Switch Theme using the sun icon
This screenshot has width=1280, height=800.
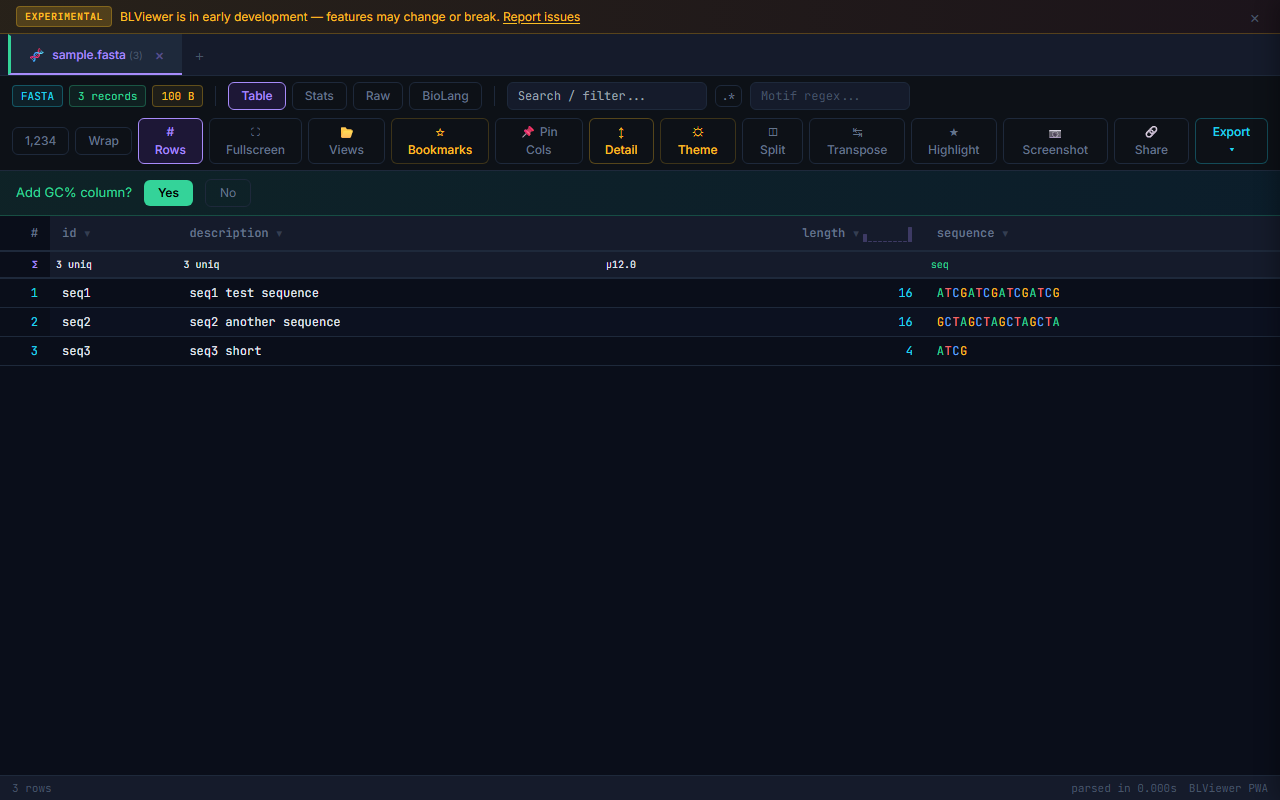coord(697,140)
